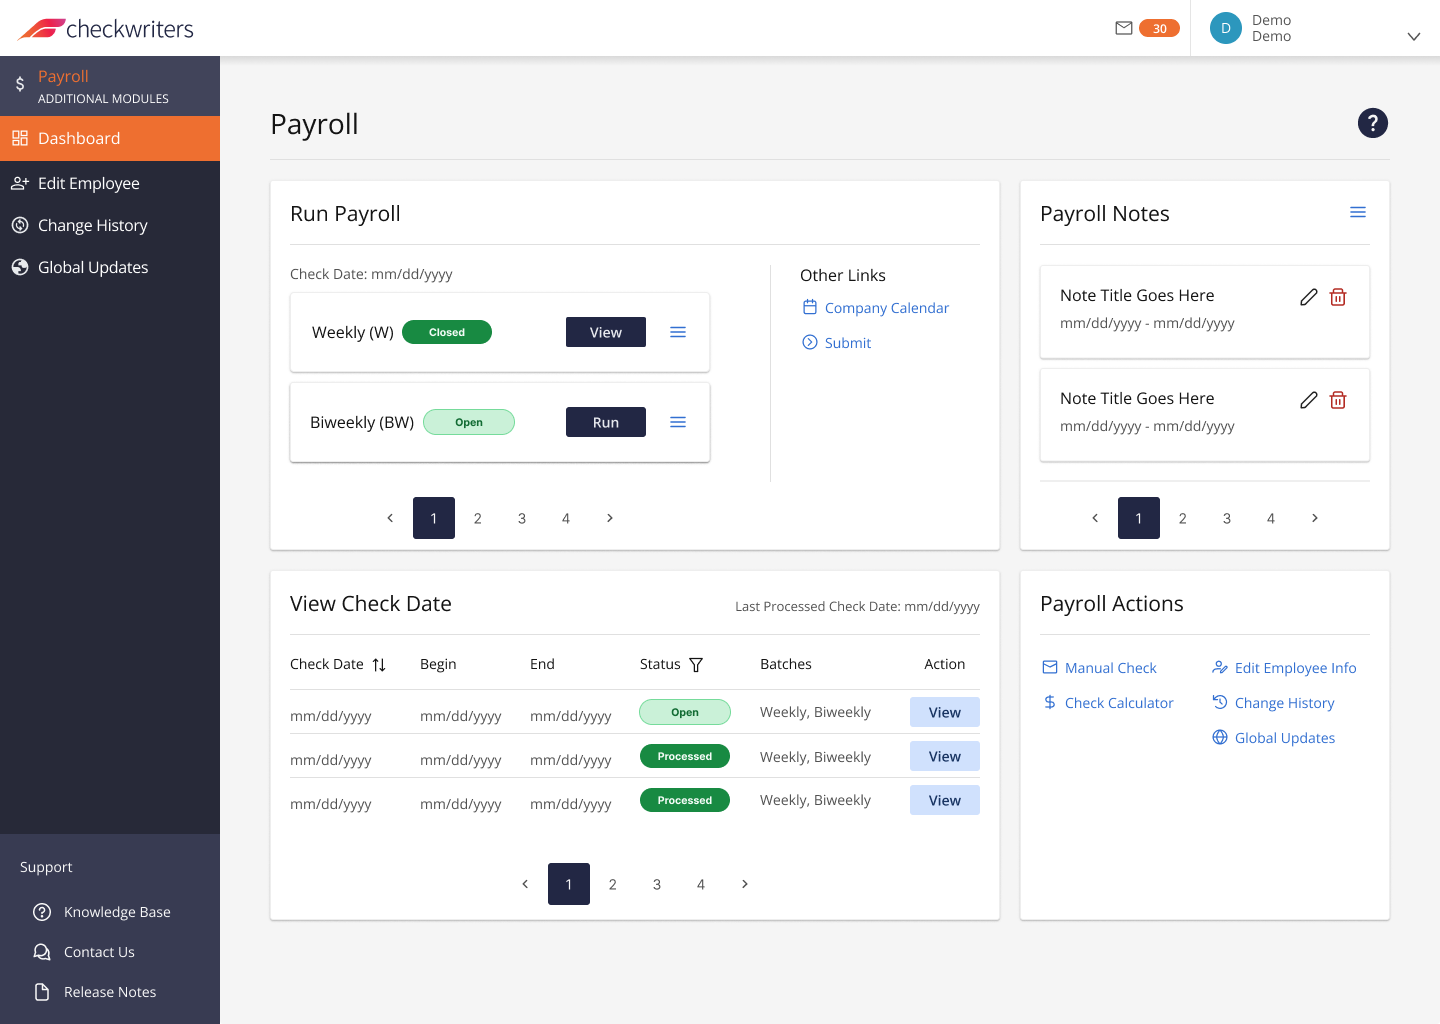View the check date with Open status
1440x1024 pixels.
(945, 712)
